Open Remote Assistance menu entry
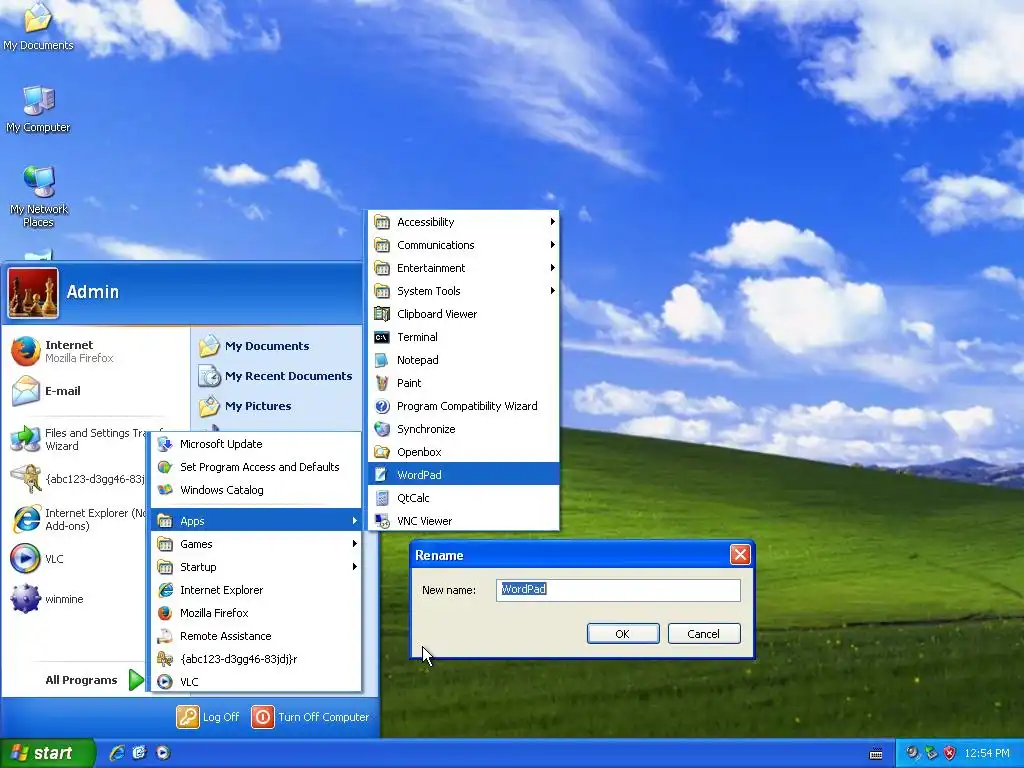 tap(256, 636)
